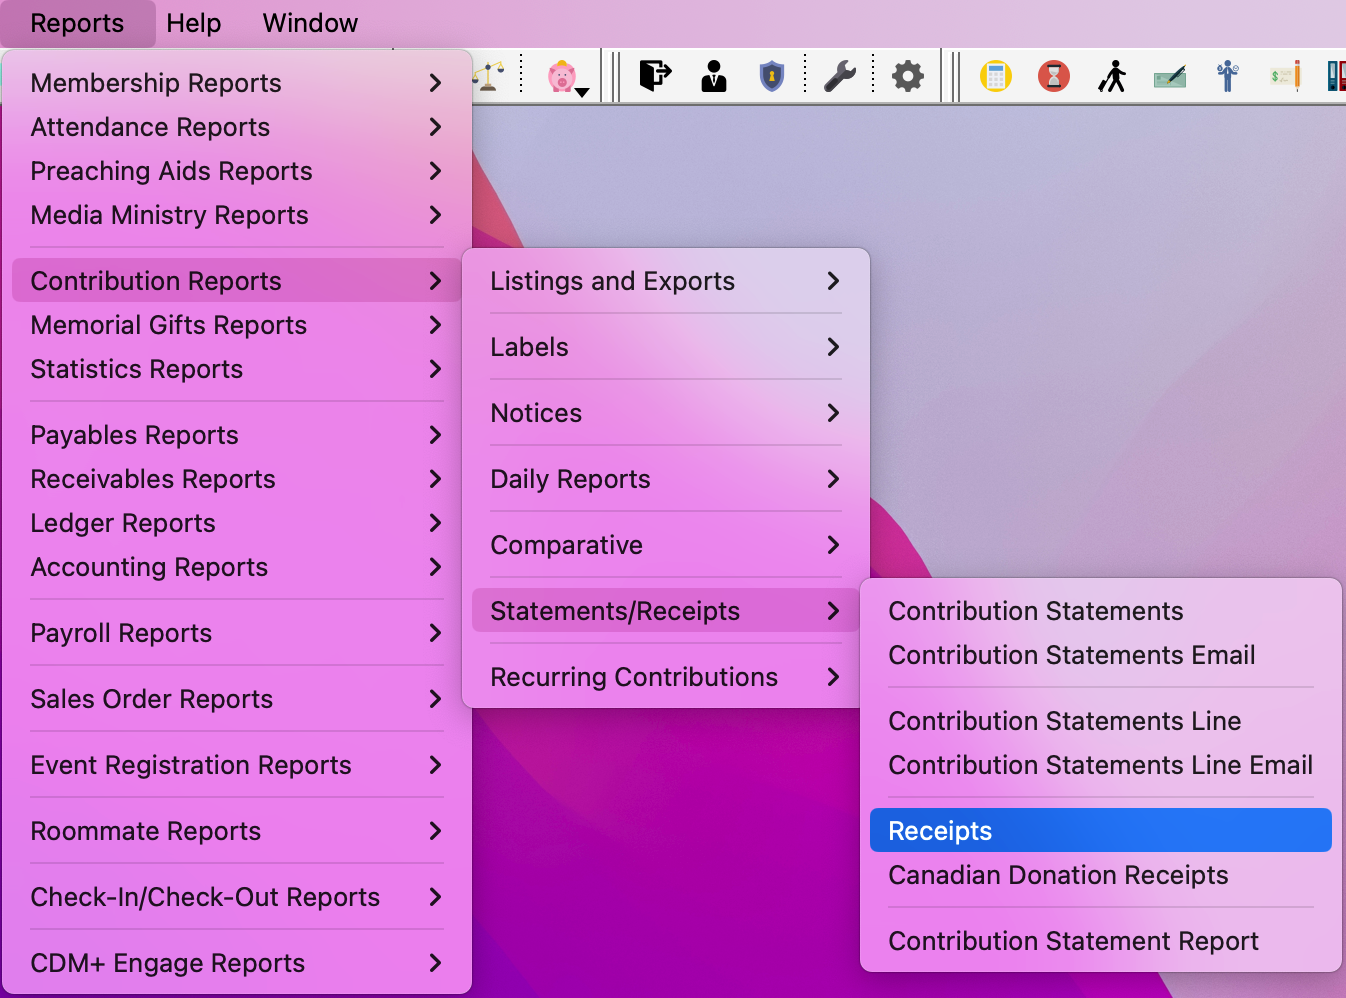Select Contribution Statements Email
Viewport: 1346px width, 998px height.
tap(1071, 655)
